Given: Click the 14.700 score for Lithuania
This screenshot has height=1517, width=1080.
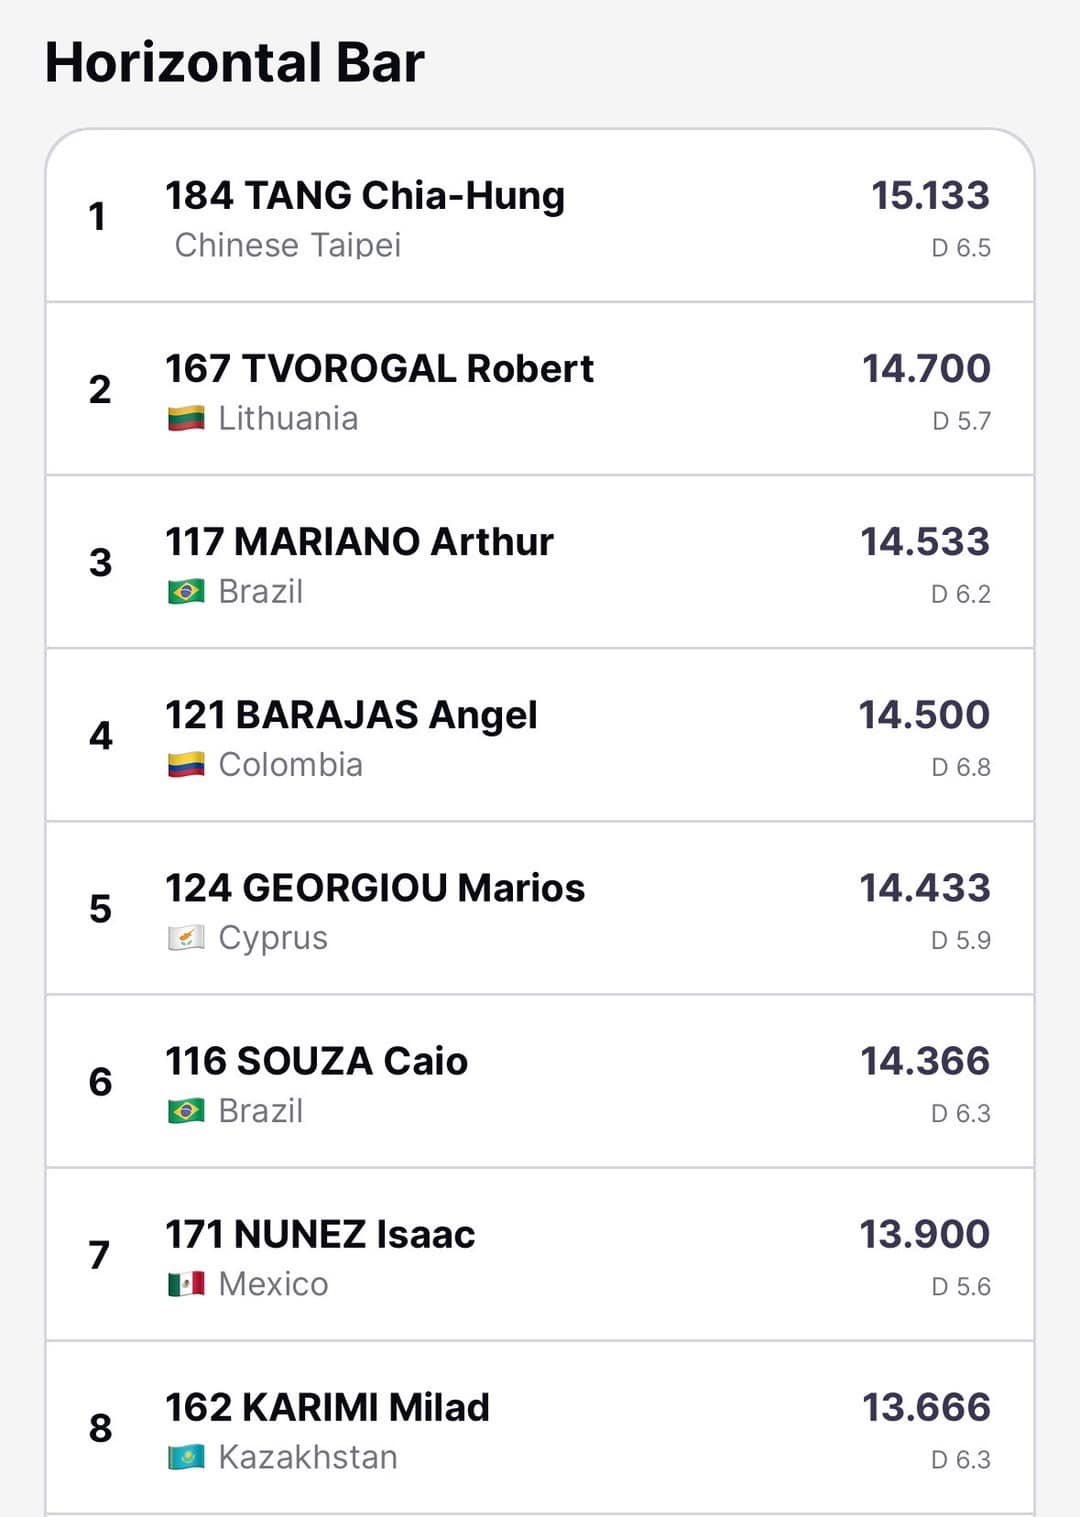Looking at the screenshot, I should 926,368.
